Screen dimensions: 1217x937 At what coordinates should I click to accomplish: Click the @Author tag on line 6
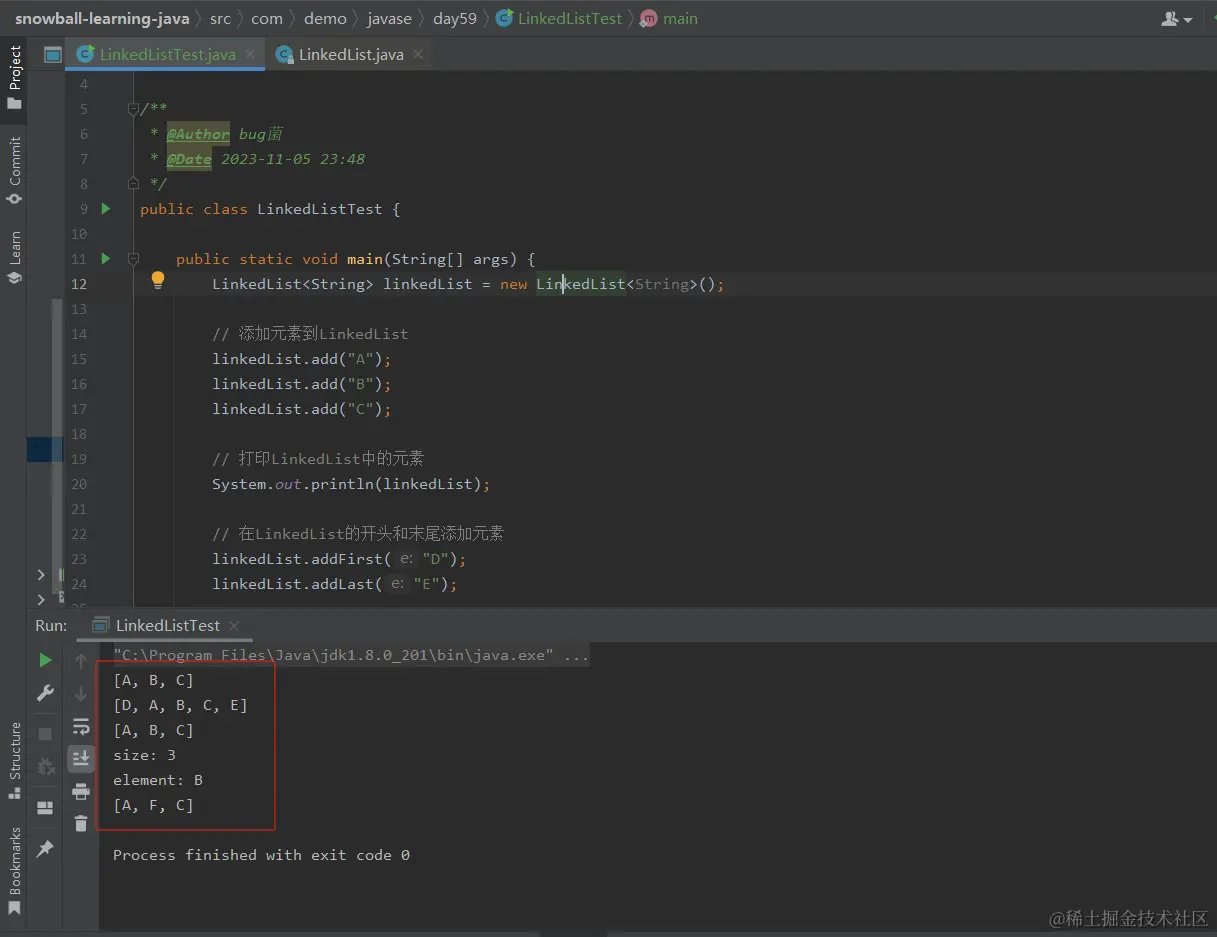tap(198, 134)
